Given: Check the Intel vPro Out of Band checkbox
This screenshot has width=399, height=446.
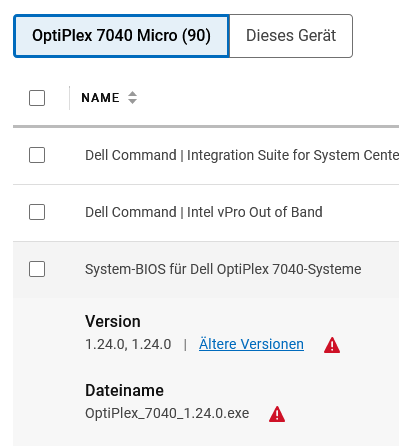Looking at the screenshot, I should tap(37, 212).
